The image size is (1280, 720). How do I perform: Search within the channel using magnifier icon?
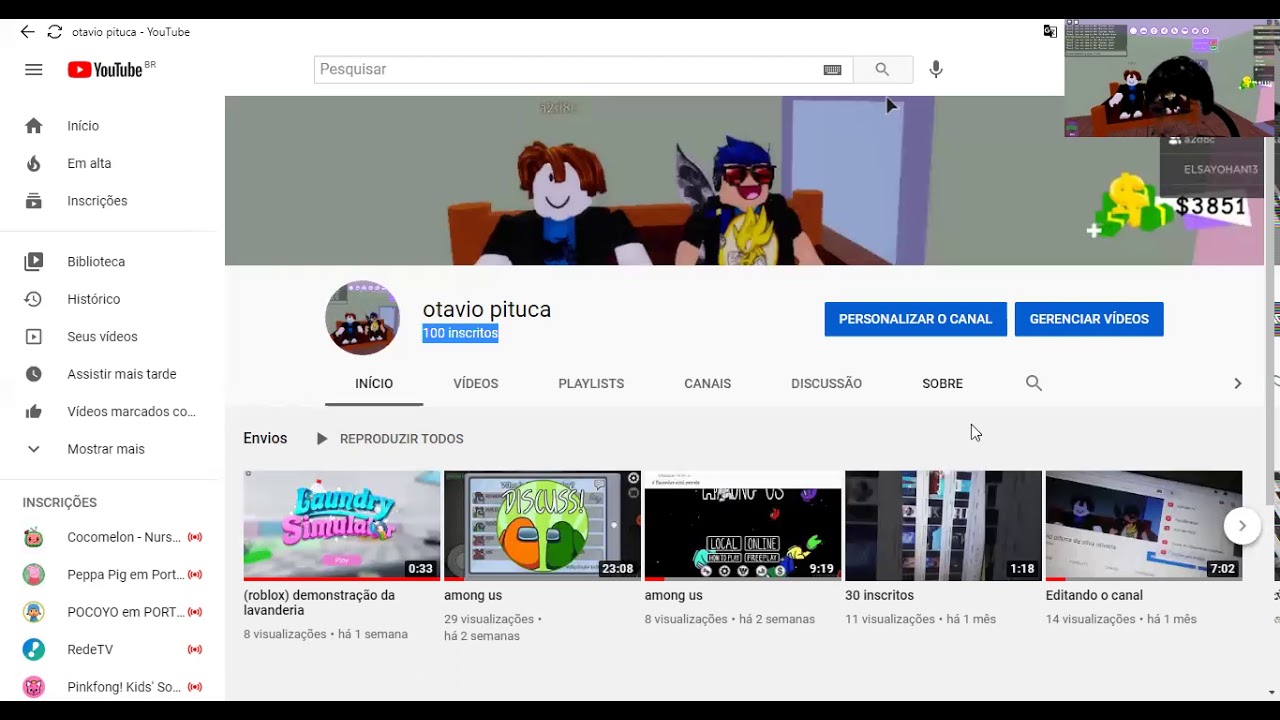click(1034, 383)
